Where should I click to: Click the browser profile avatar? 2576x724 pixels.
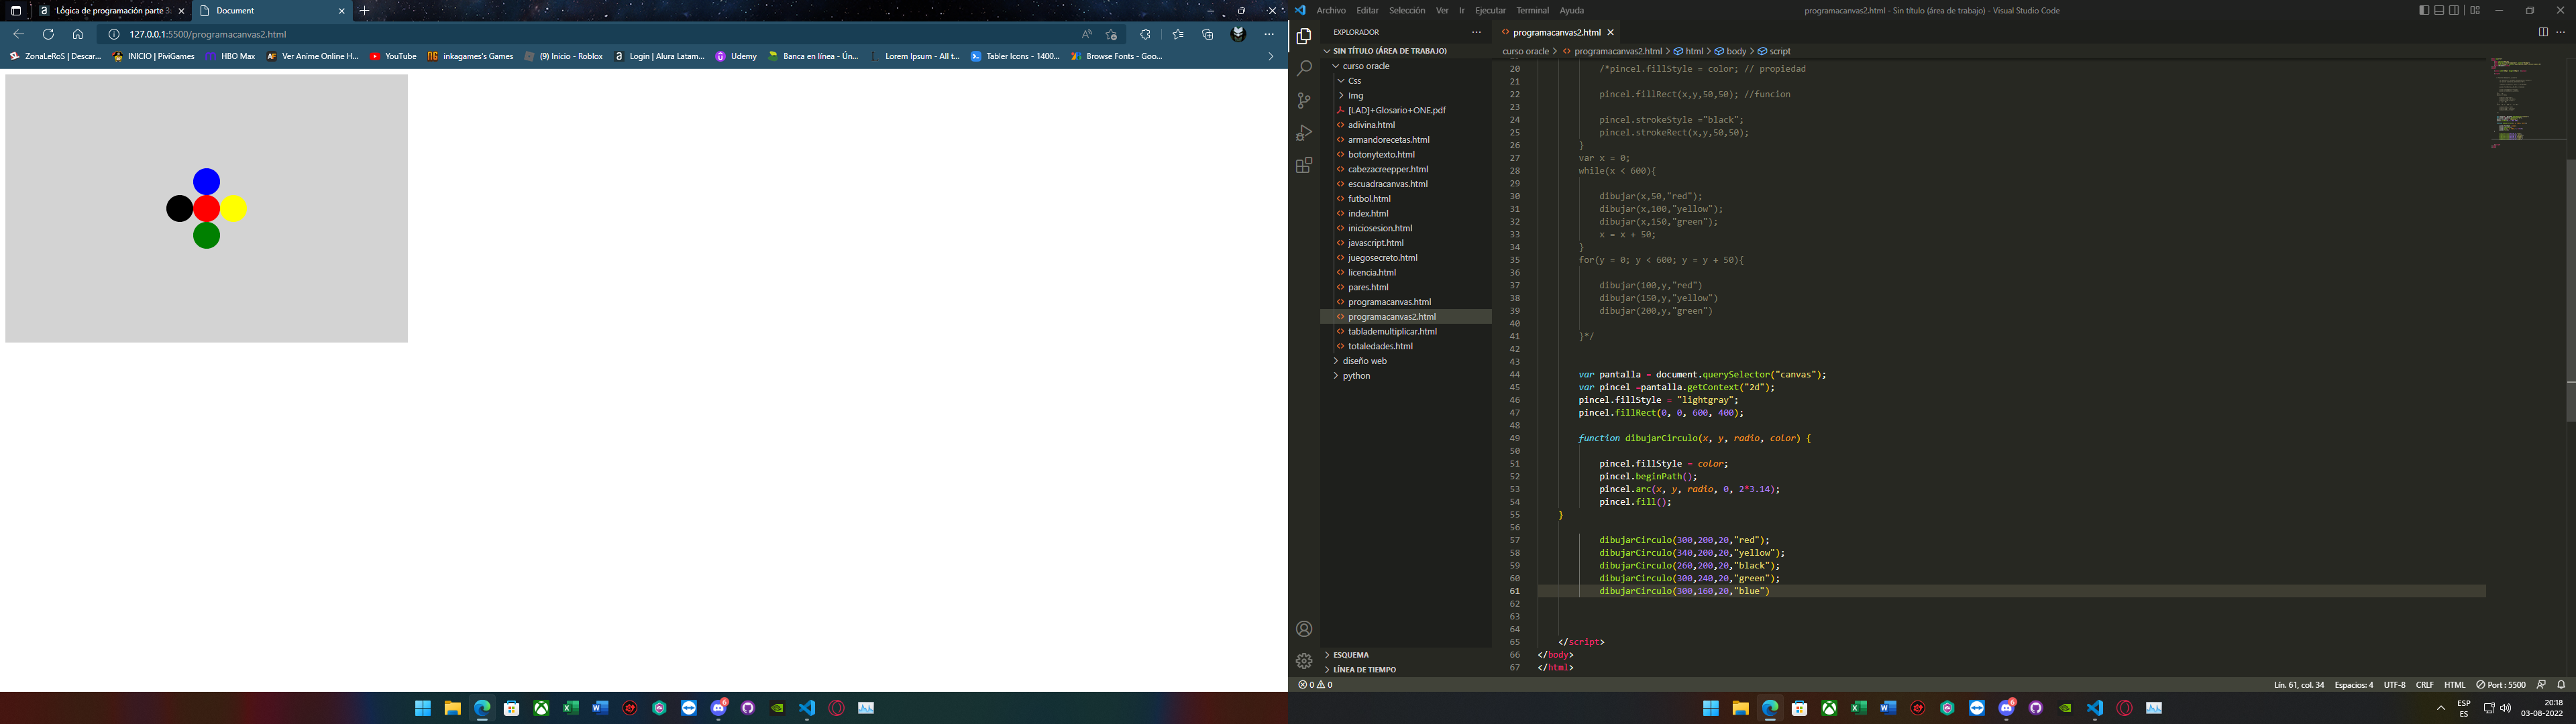(x=1238, y=34)
